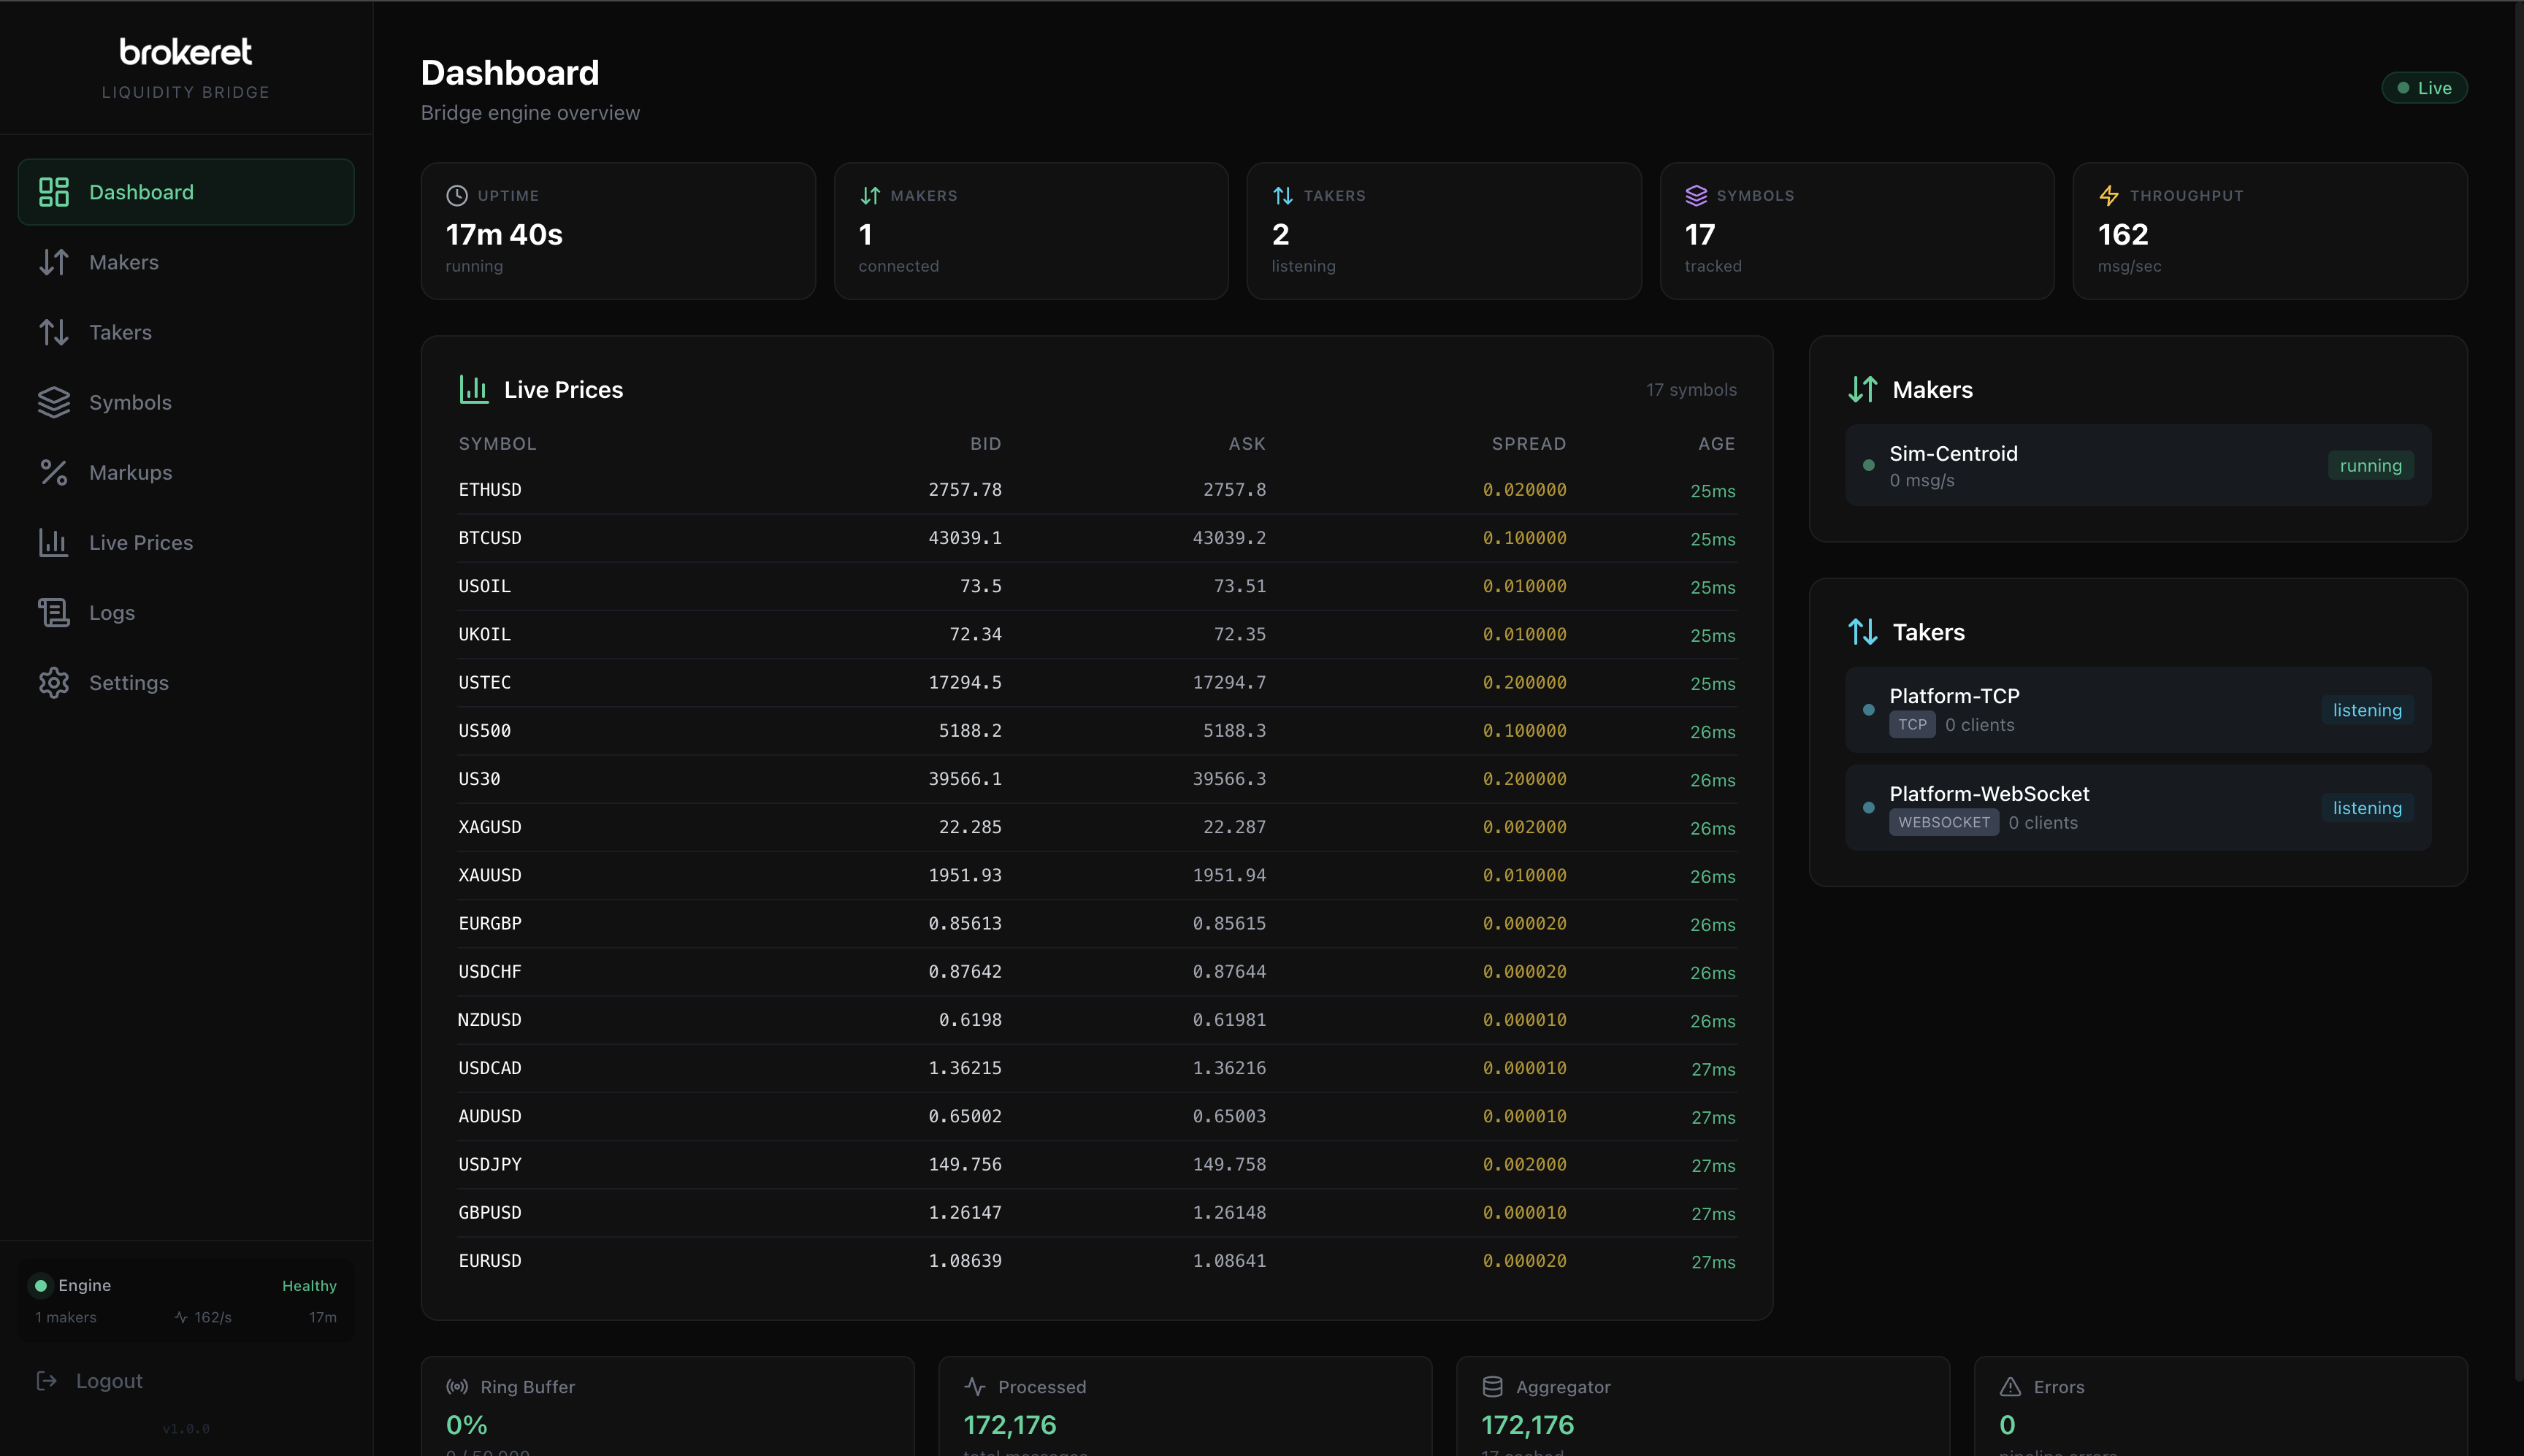Select the Sim-Centroid maker entry

(x=2137, y=466)
